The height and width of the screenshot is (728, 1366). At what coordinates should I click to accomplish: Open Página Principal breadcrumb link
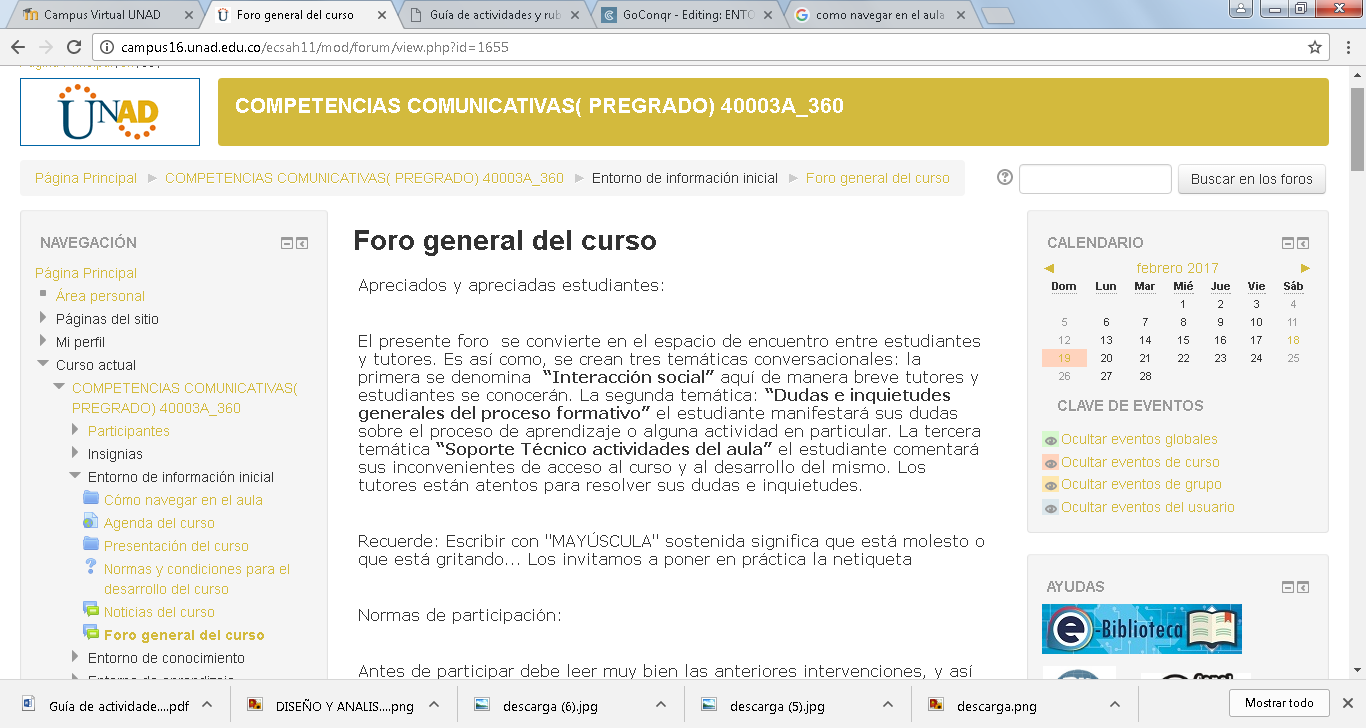pyautogui.click(x=86, y=178)
